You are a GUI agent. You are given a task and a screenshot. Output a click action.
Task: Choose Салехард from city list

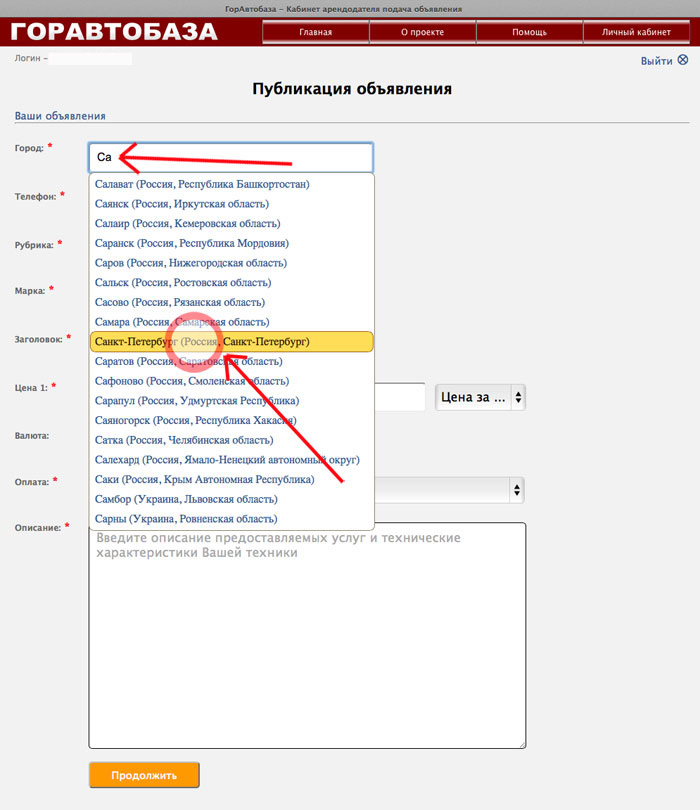tap(231, 460)
